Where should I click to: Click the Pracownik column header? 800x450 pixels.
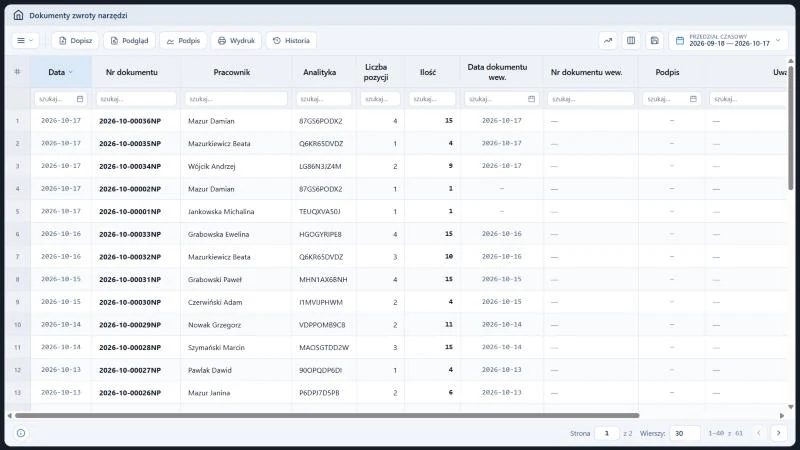click(x=232, y=72)
